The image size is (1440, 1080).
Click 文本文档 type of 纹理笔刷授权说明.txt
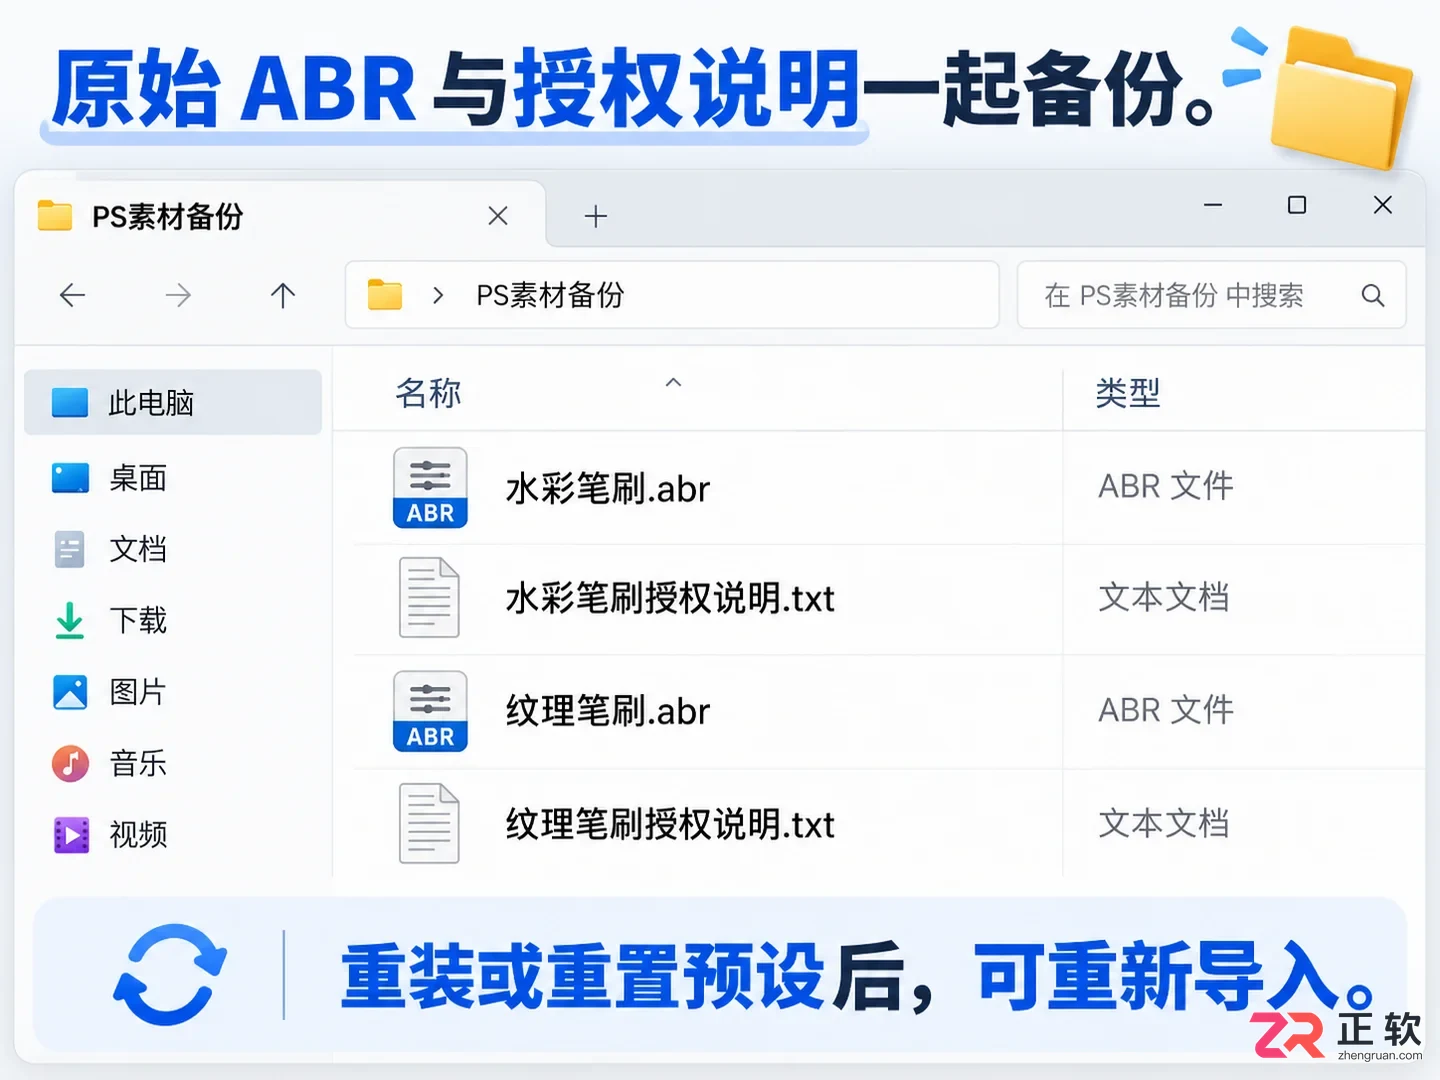(x=1164, y=823)
